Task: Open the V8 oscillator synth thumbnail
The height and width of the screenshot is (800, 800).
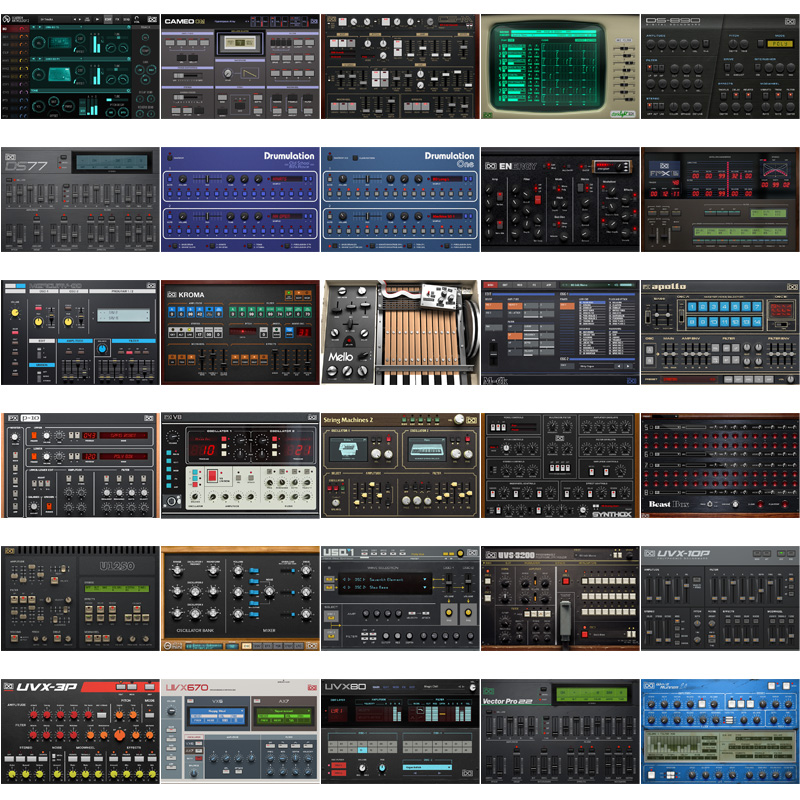Action: pyautogui.click(x=240, y=465)
